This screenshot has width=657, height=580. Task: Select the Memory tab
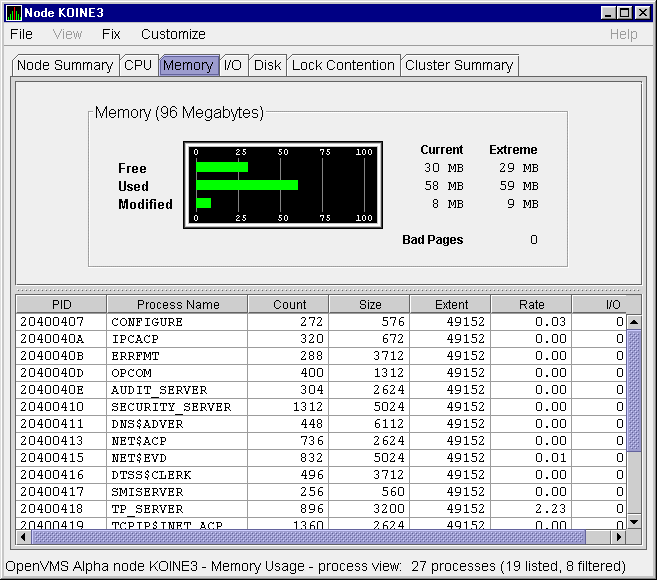point(188,65)
